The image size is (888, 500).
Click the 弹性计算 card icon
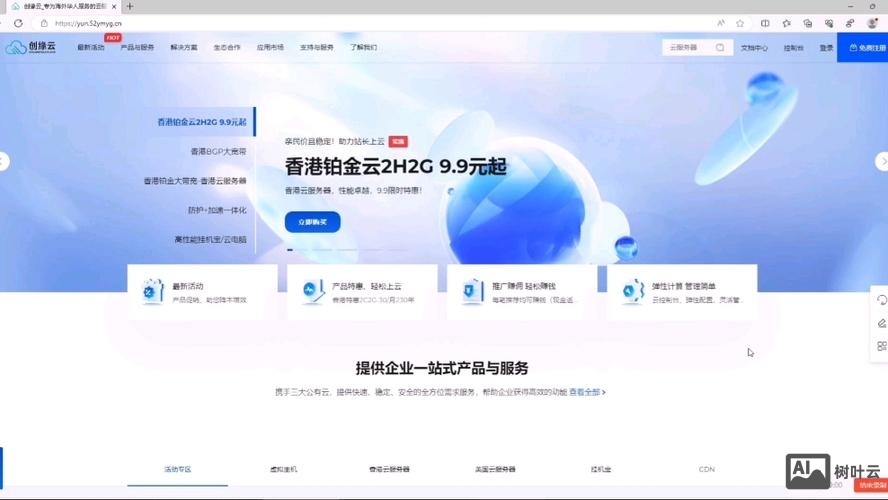tap(633, 292)
